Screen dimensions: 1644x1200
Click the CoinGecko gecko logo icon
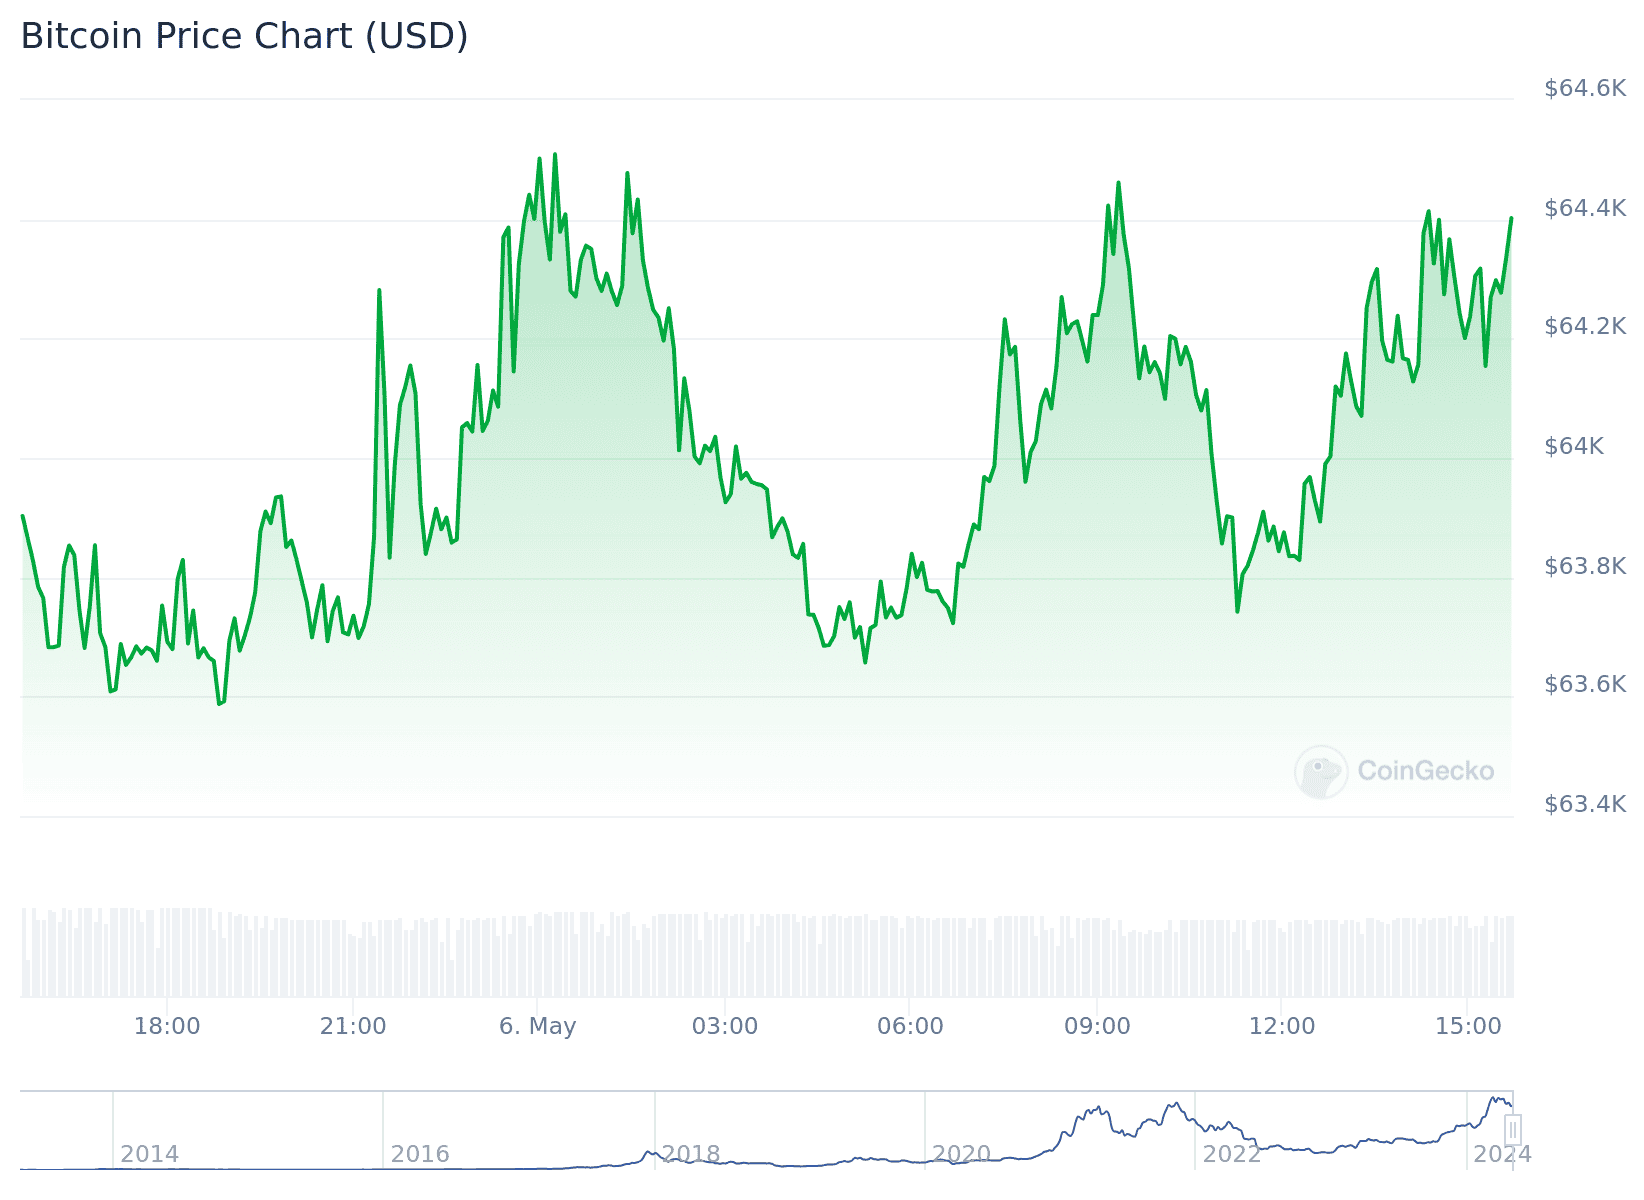coord(1321,771)
